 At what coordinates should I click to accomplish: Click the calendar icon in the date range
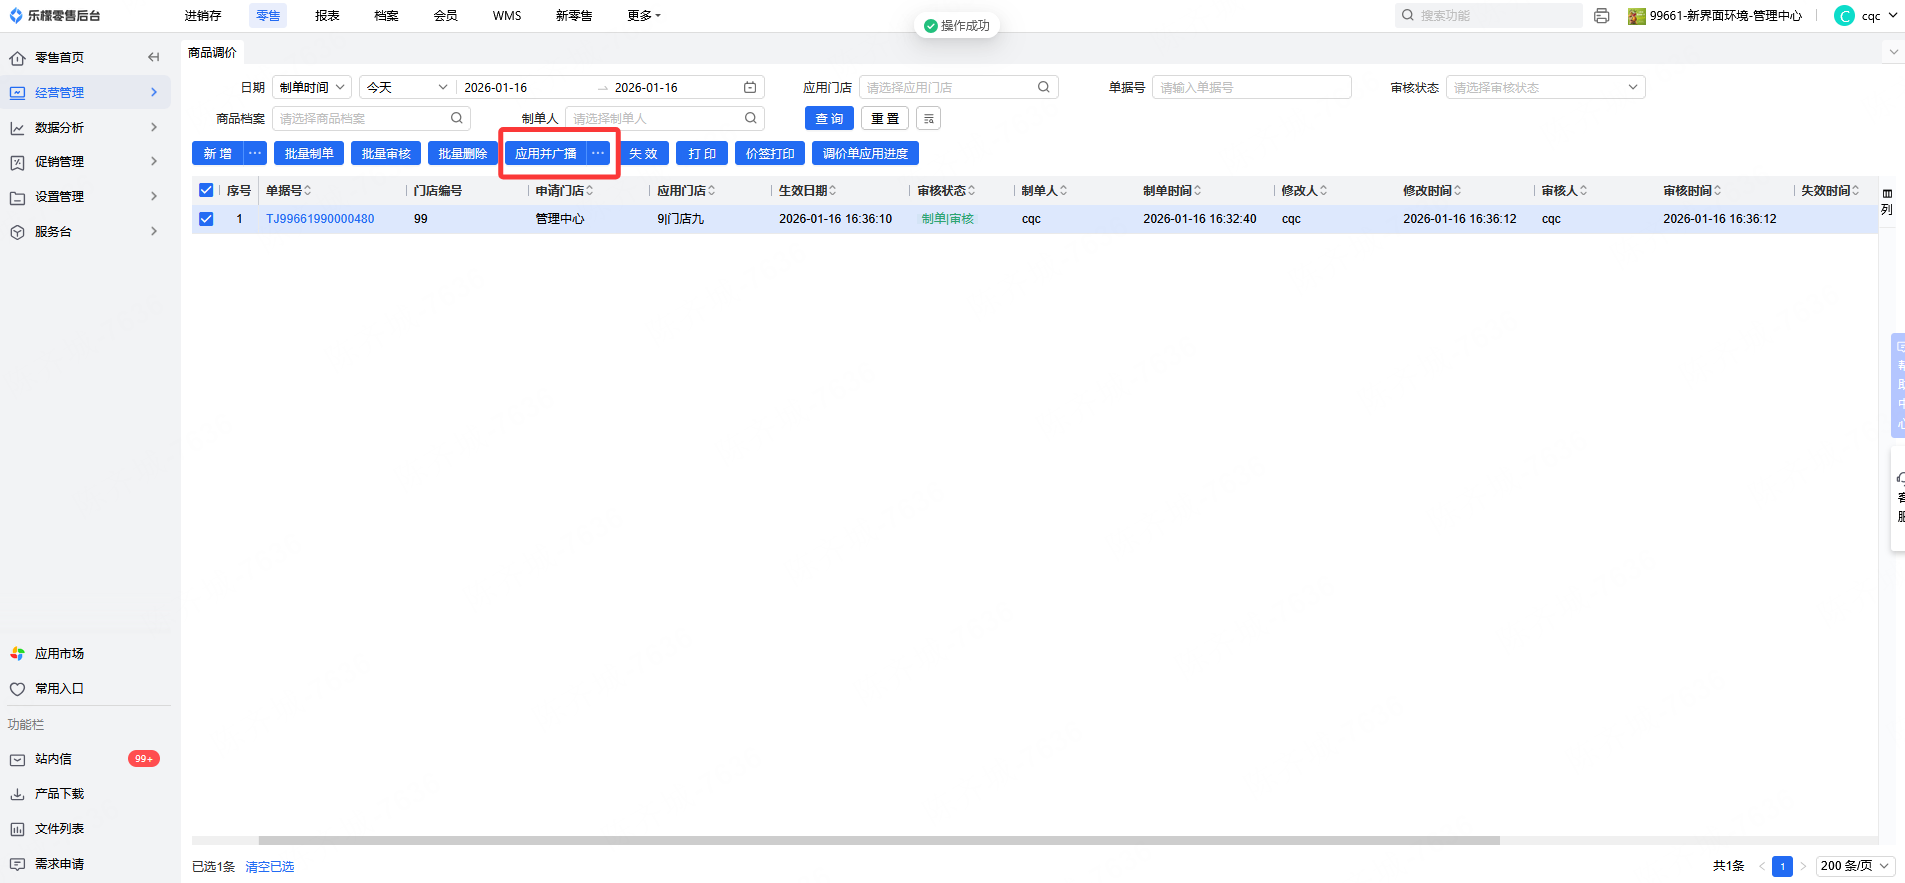750,88
